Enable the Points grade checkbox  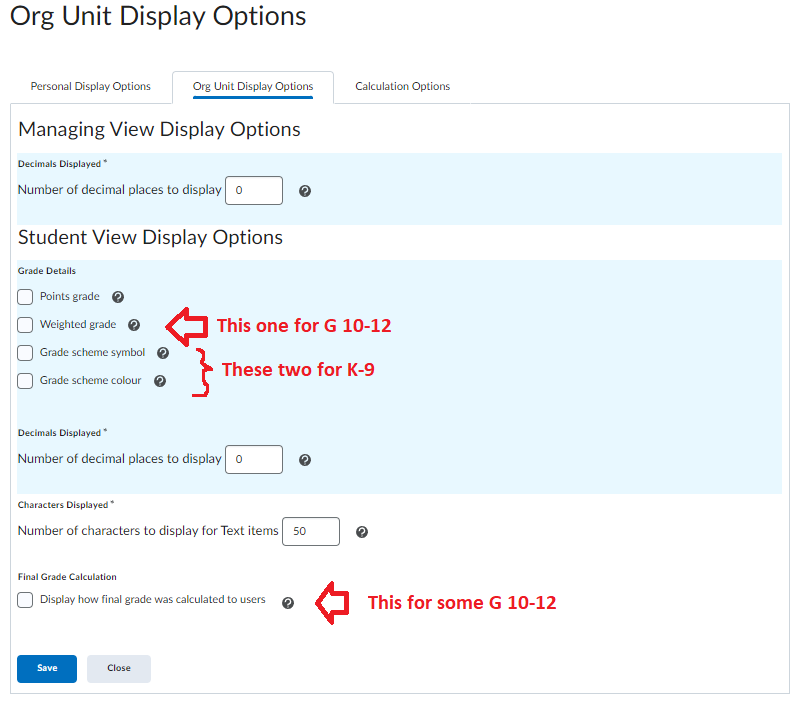(x=25, y=297)
